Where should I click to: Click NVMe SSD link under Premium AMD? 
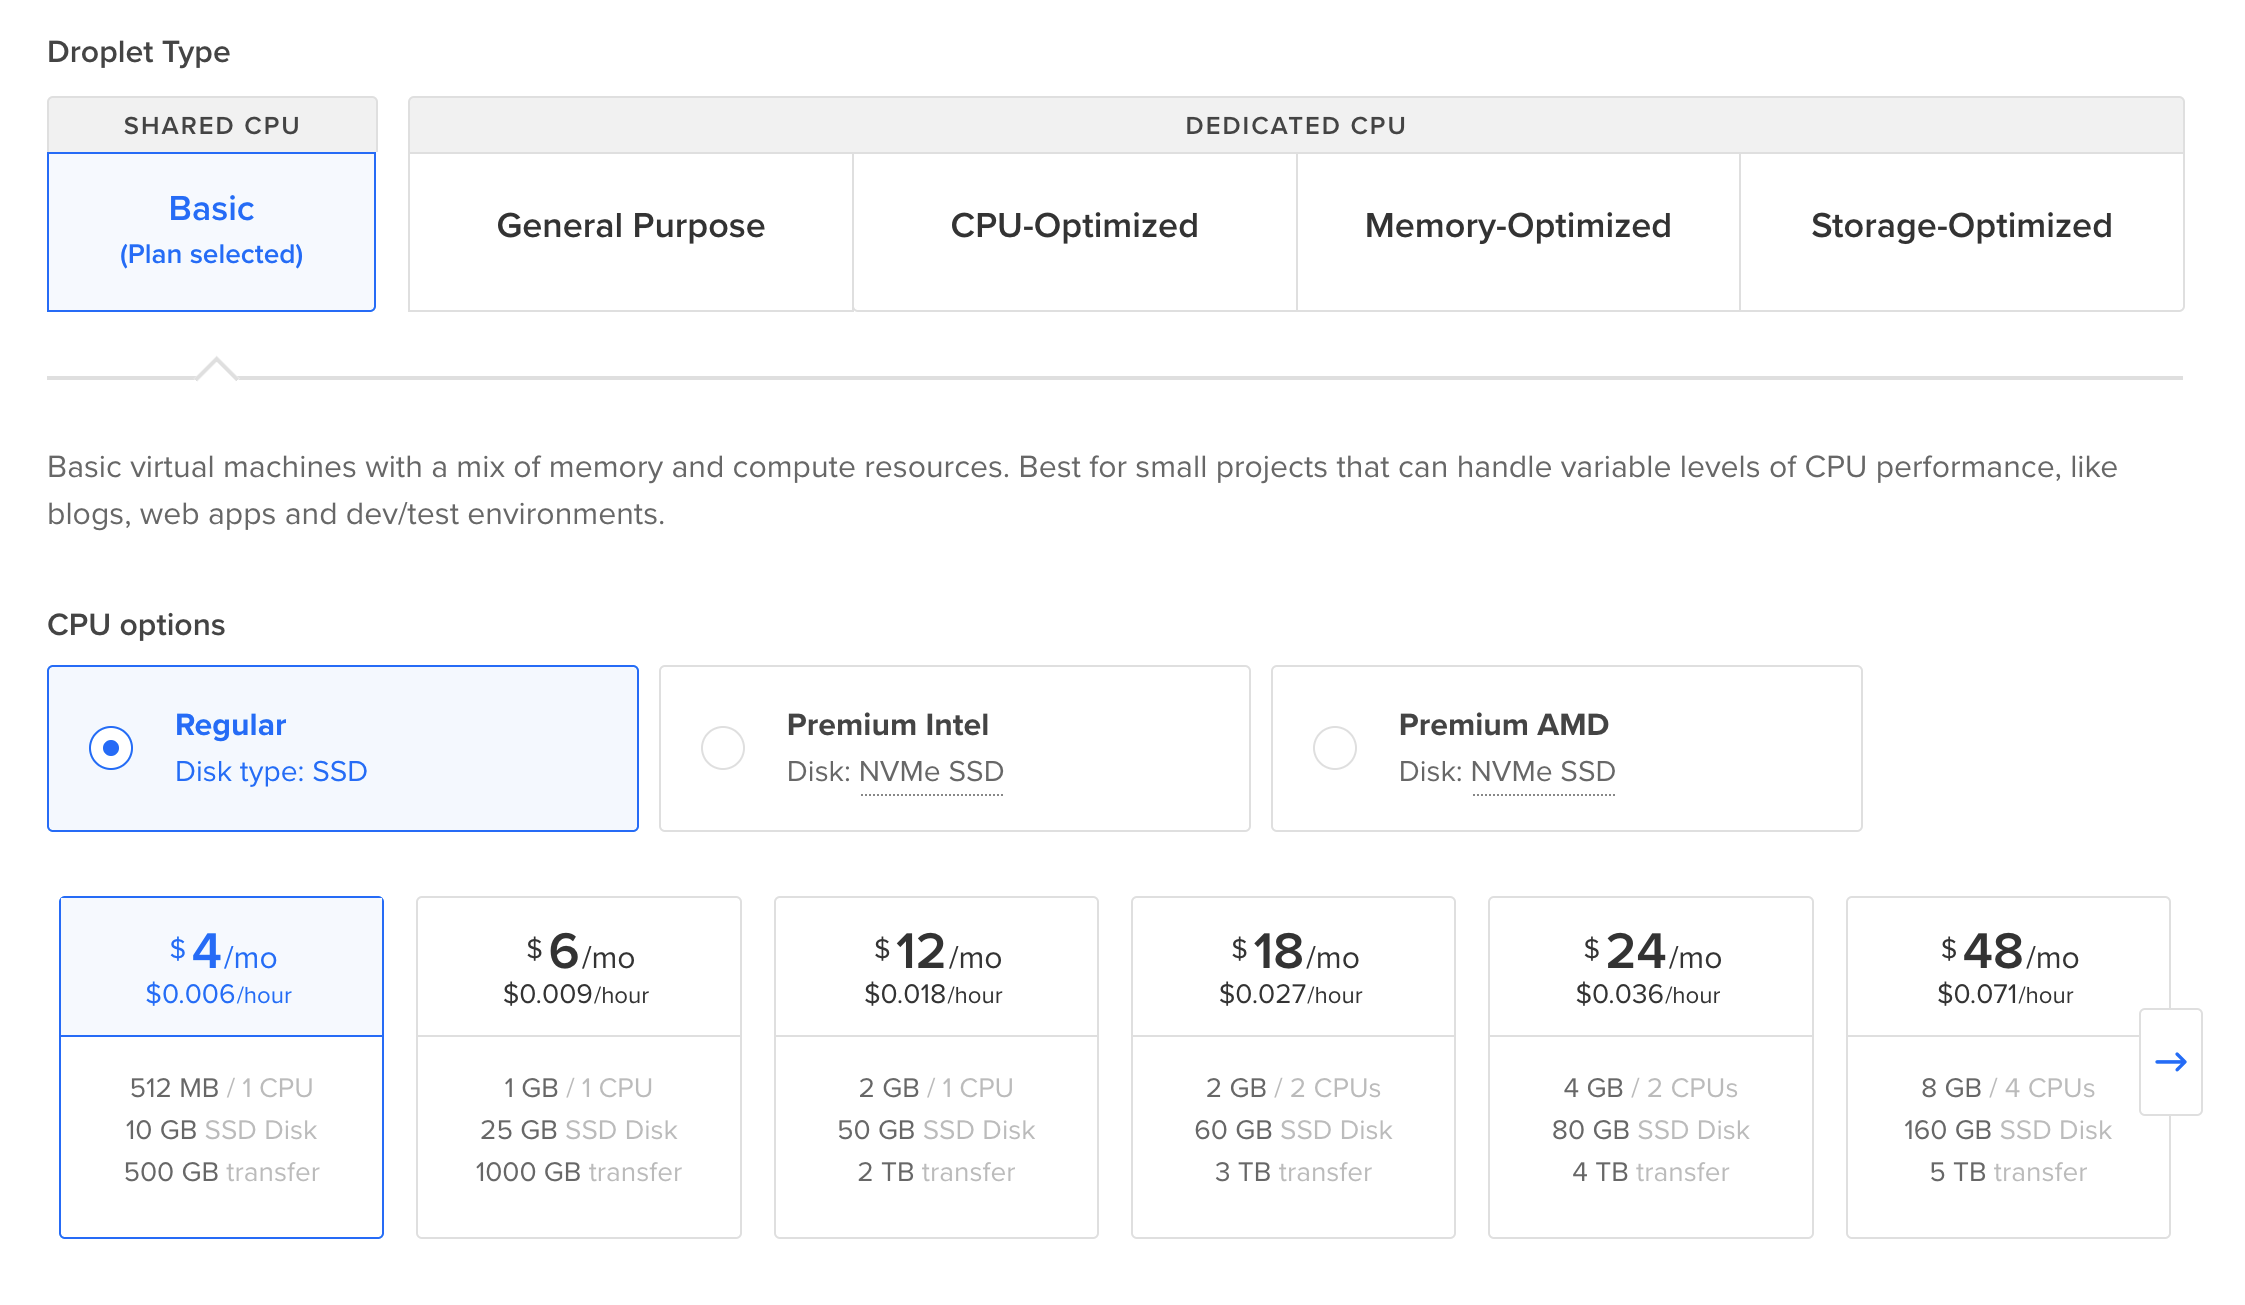click(1543, 772)
